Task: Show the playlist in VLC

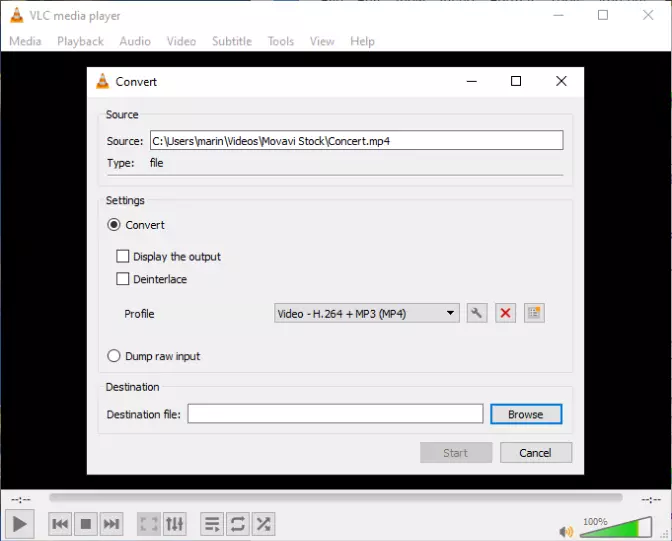Action: pyautogui.click(x=212, y=524)
